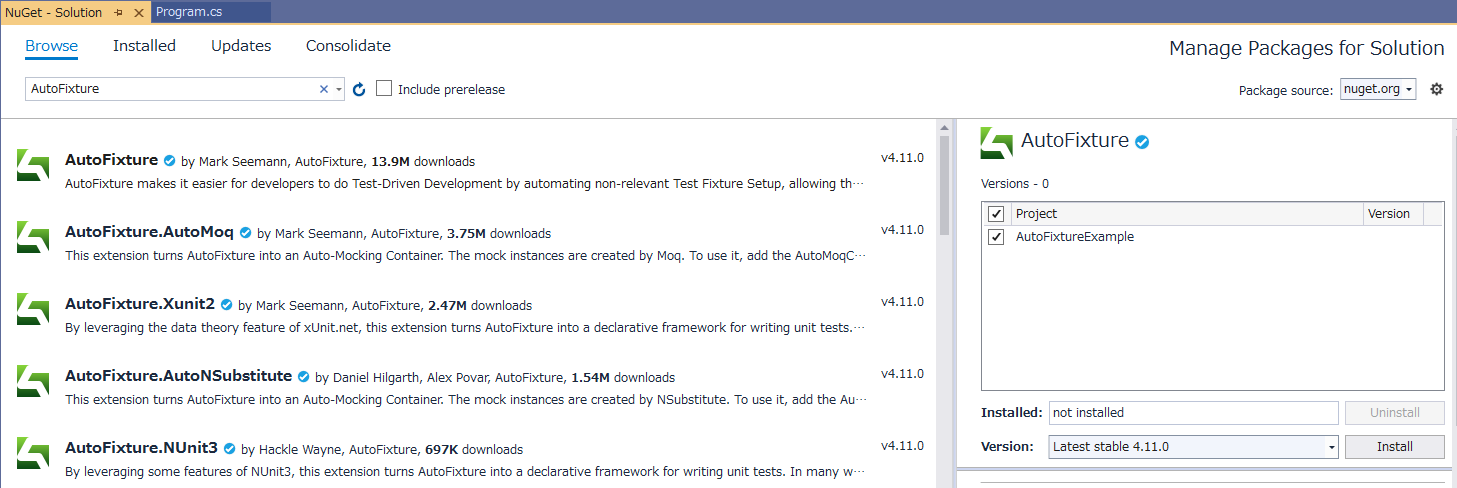Select the AutoFixture.AutoMoq package title
This screenshot has width=1457, height=488.
click(149, 232)
